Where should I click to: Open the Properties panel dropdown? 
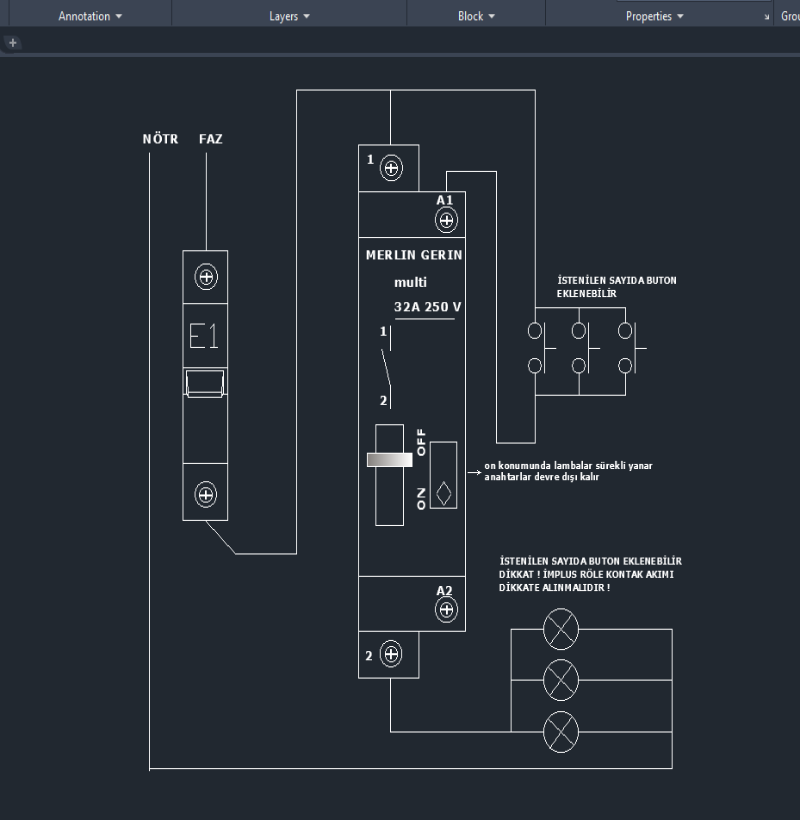[655, 16]
